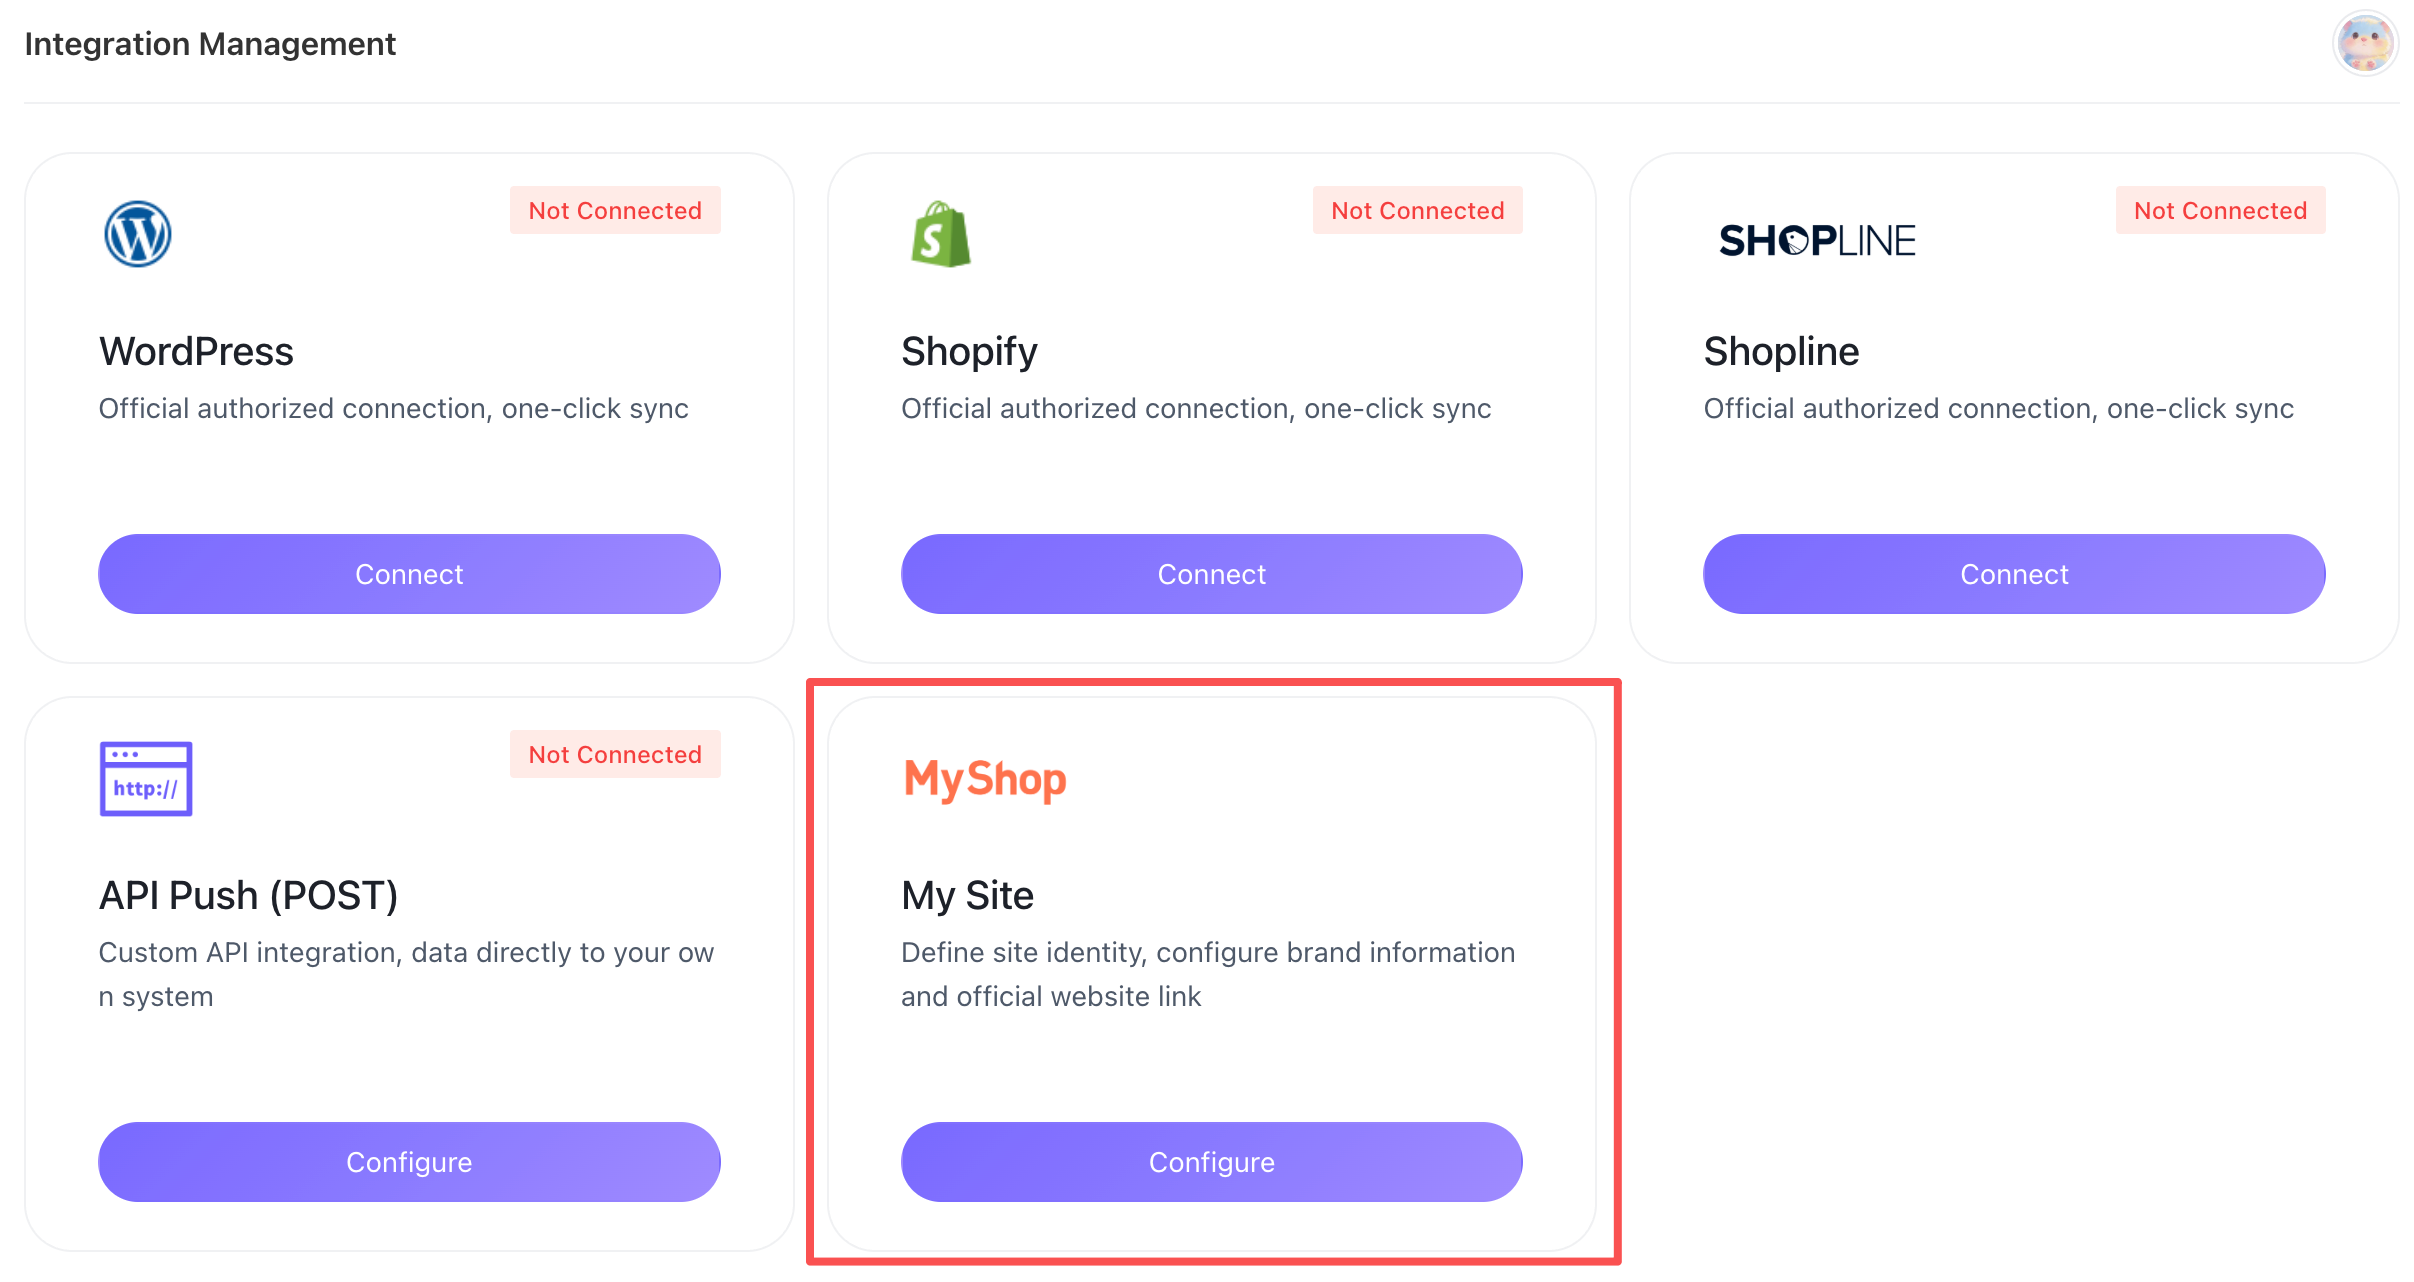Open the user avatar profile
The width and height of the screenshot is (2414, 1282).
point(2365,44)
